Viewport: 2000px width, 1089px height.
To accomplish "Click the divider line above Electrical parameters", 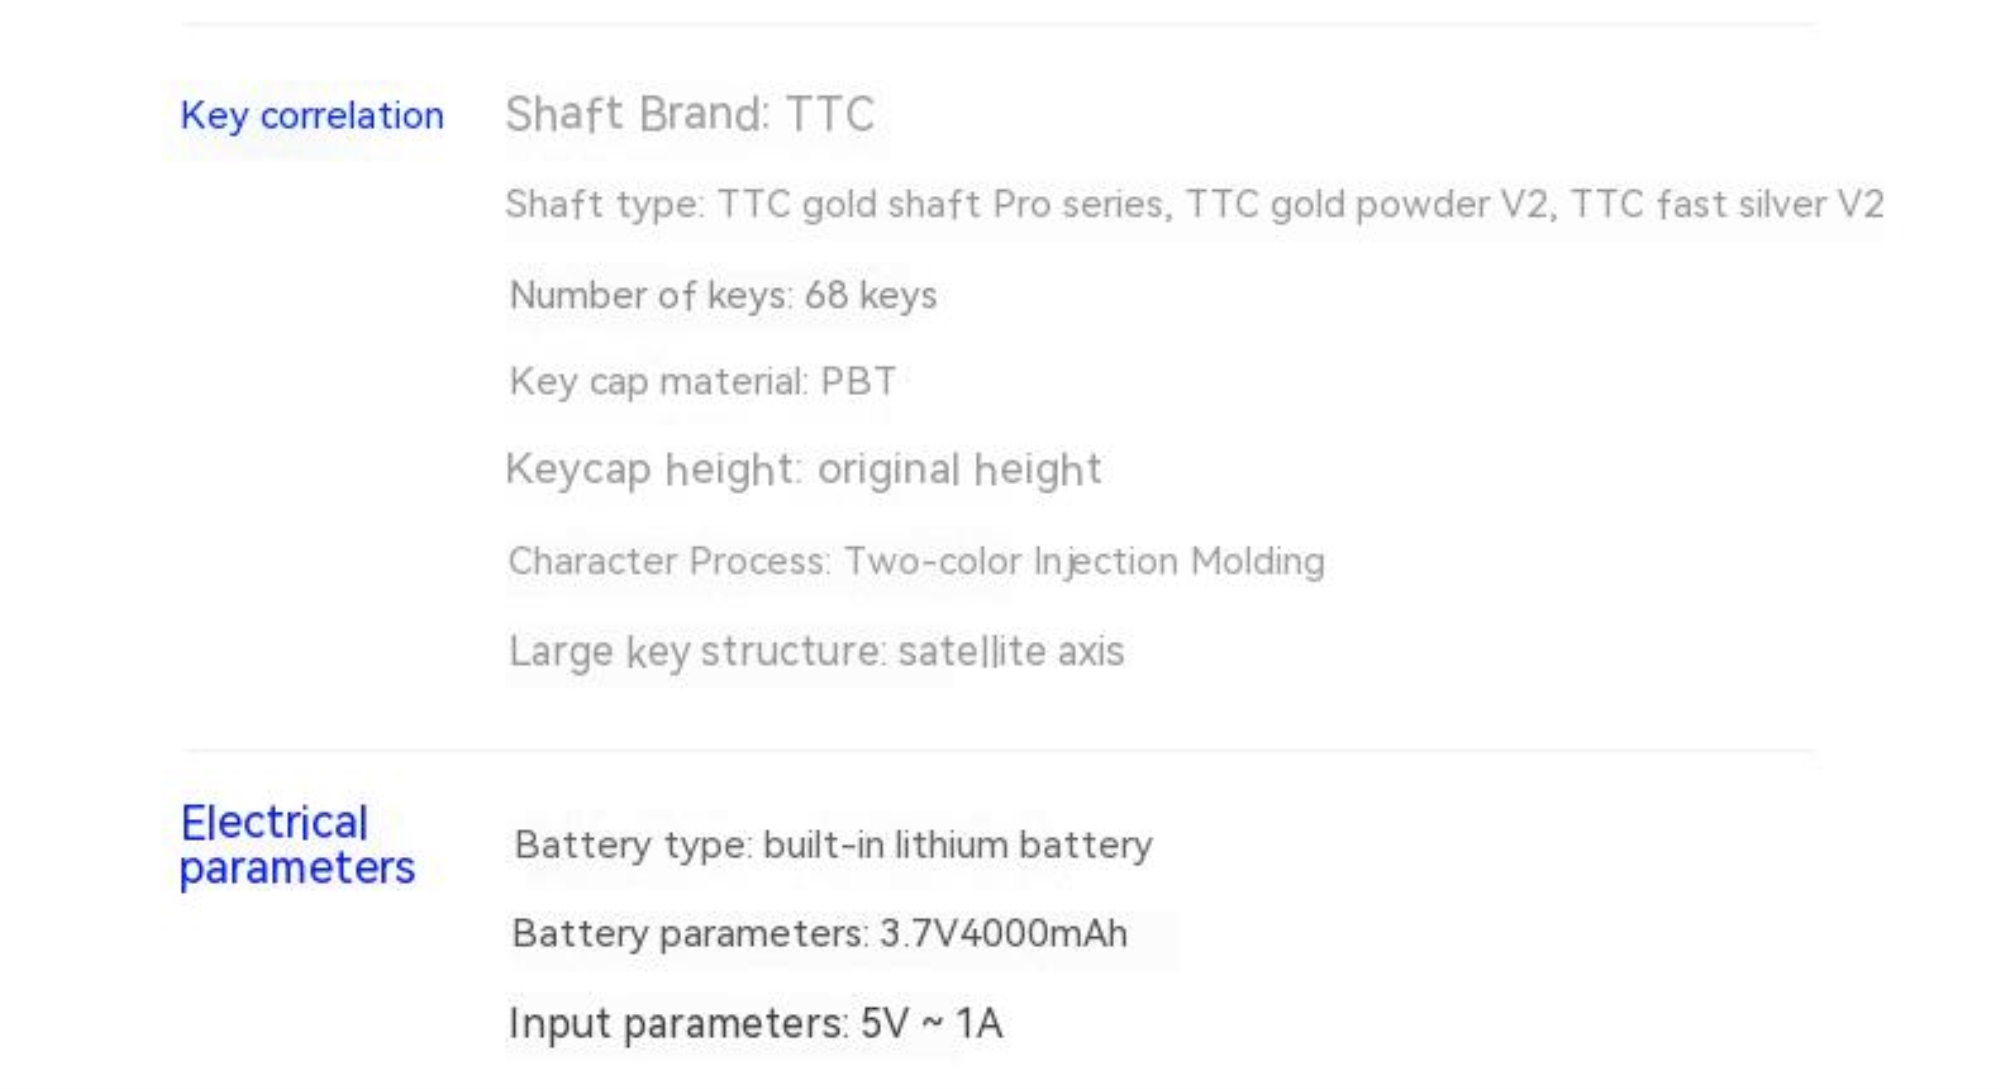I will pos(998,750).
